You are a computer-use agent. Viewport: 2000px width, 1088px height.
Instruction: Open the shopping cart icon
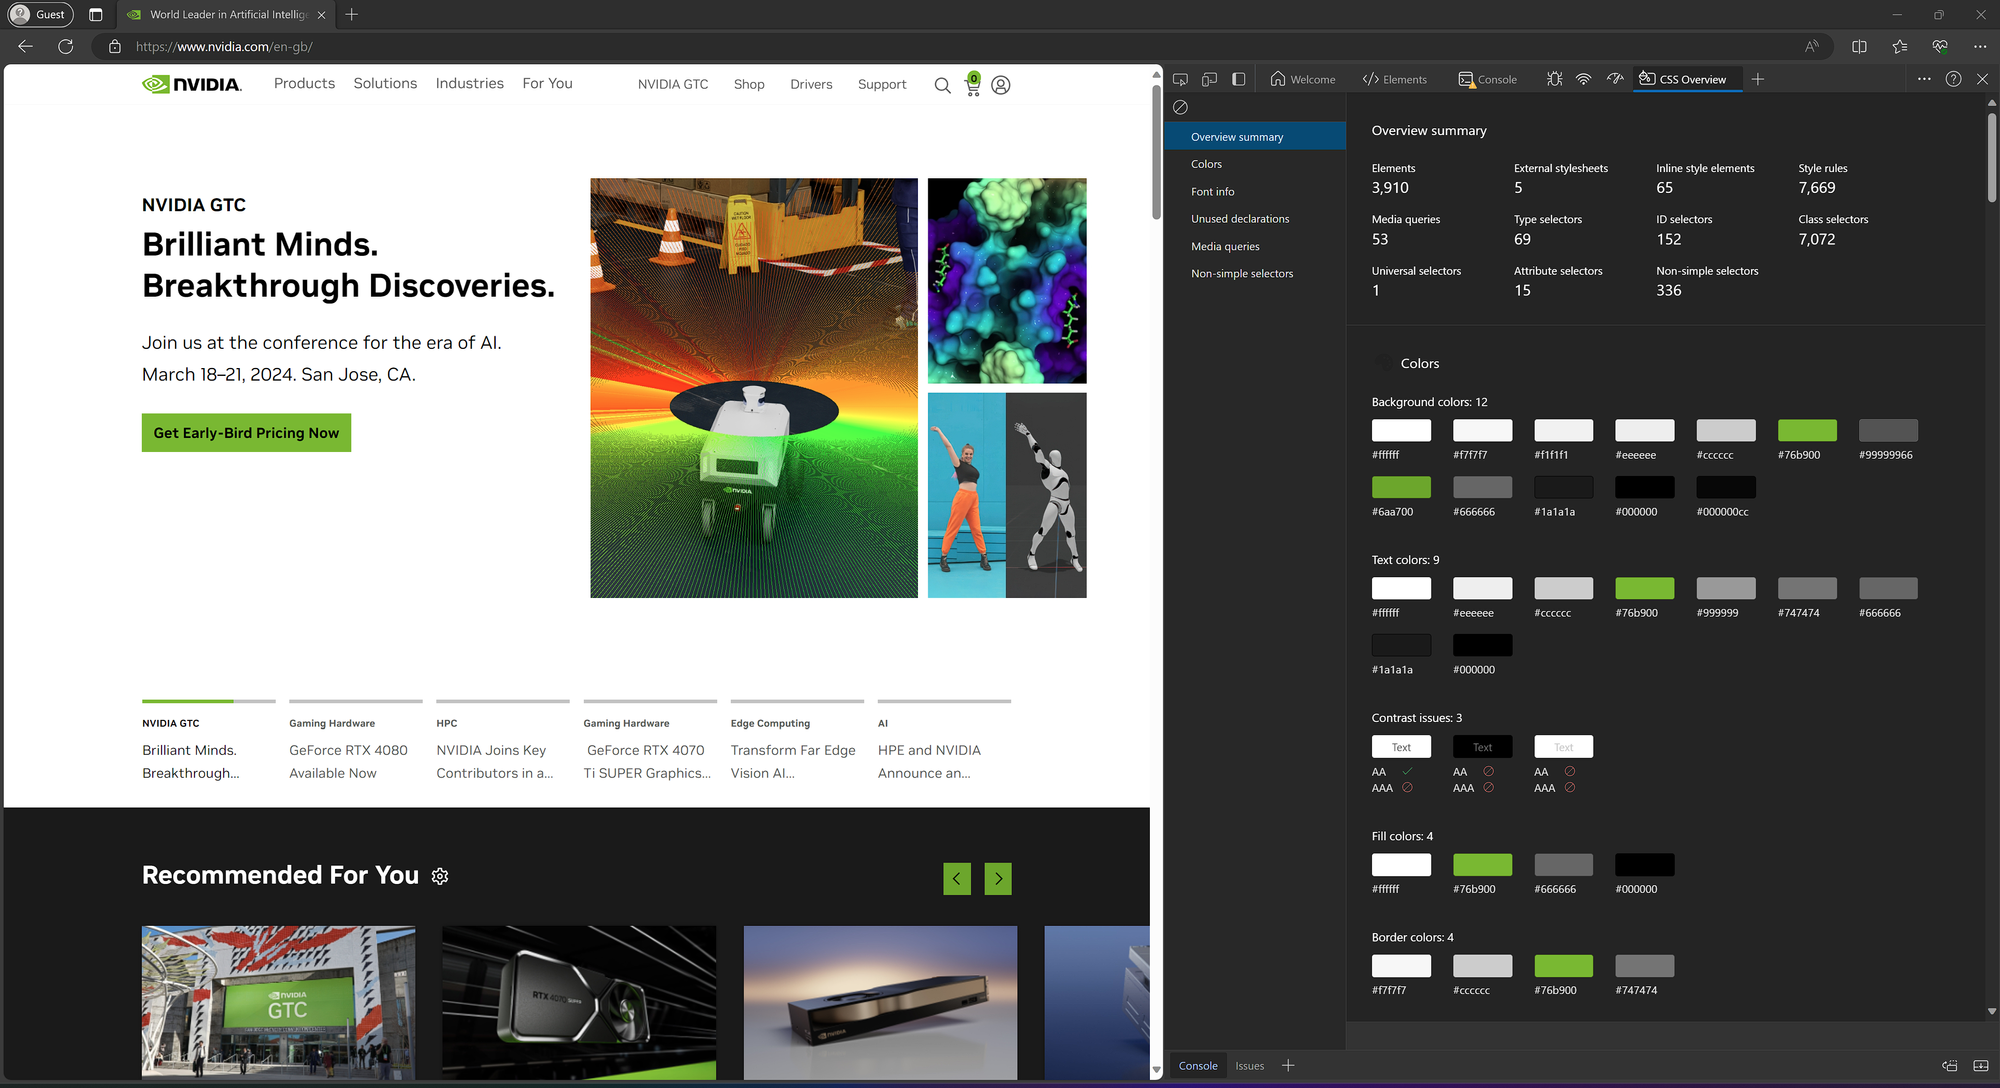972,86
